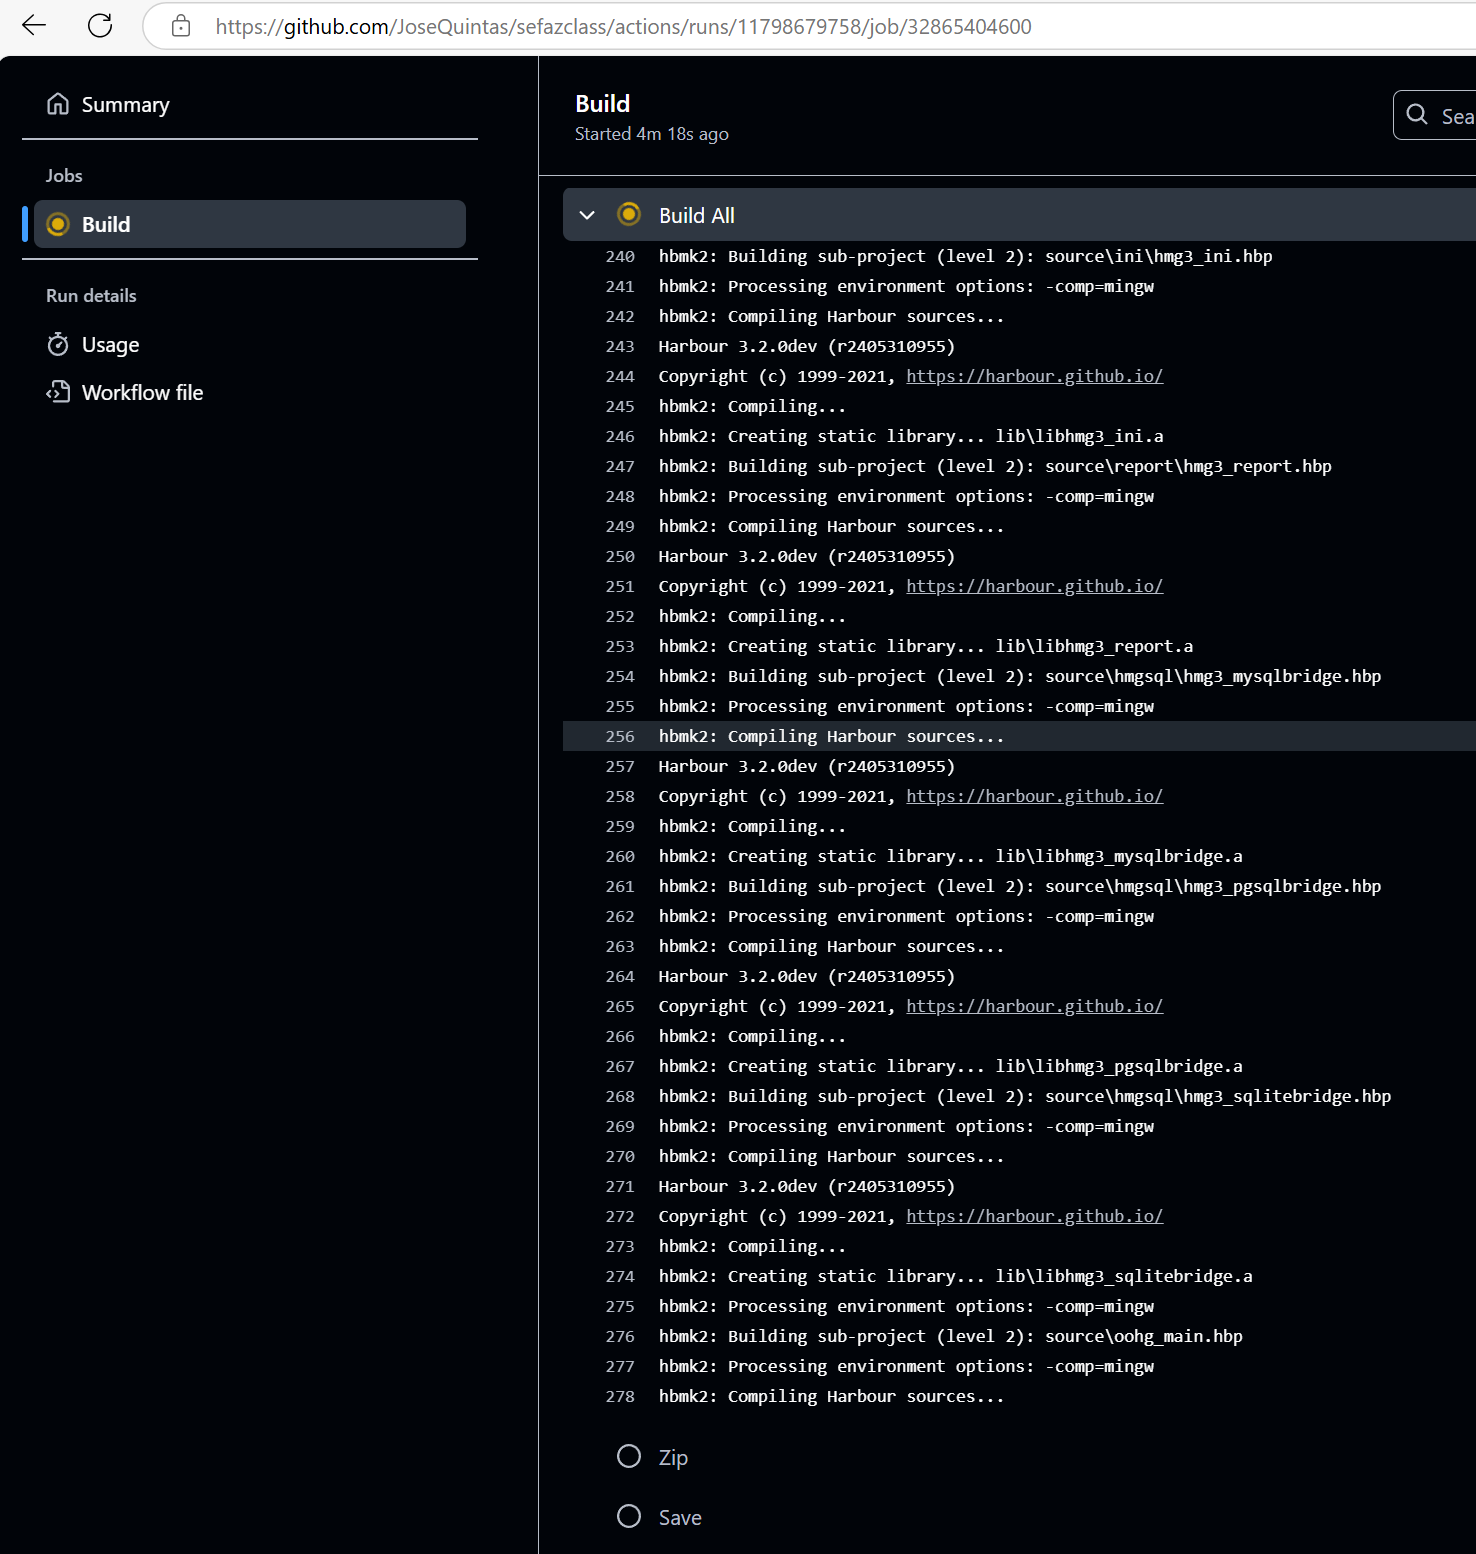
Task: Click the Usage stopwatch icon
Action: point(58,345)
